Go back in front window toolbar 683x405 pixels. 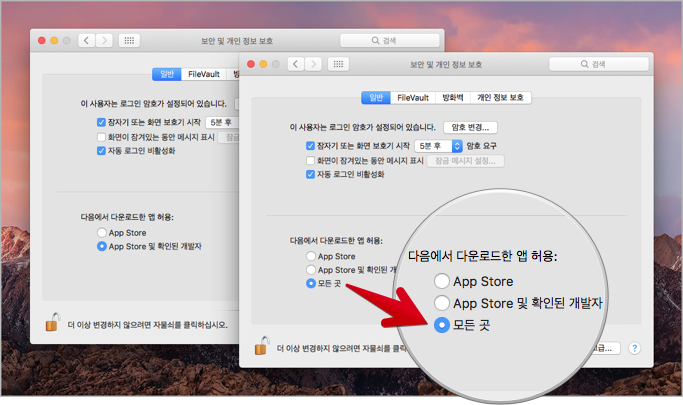click(296, 64)
